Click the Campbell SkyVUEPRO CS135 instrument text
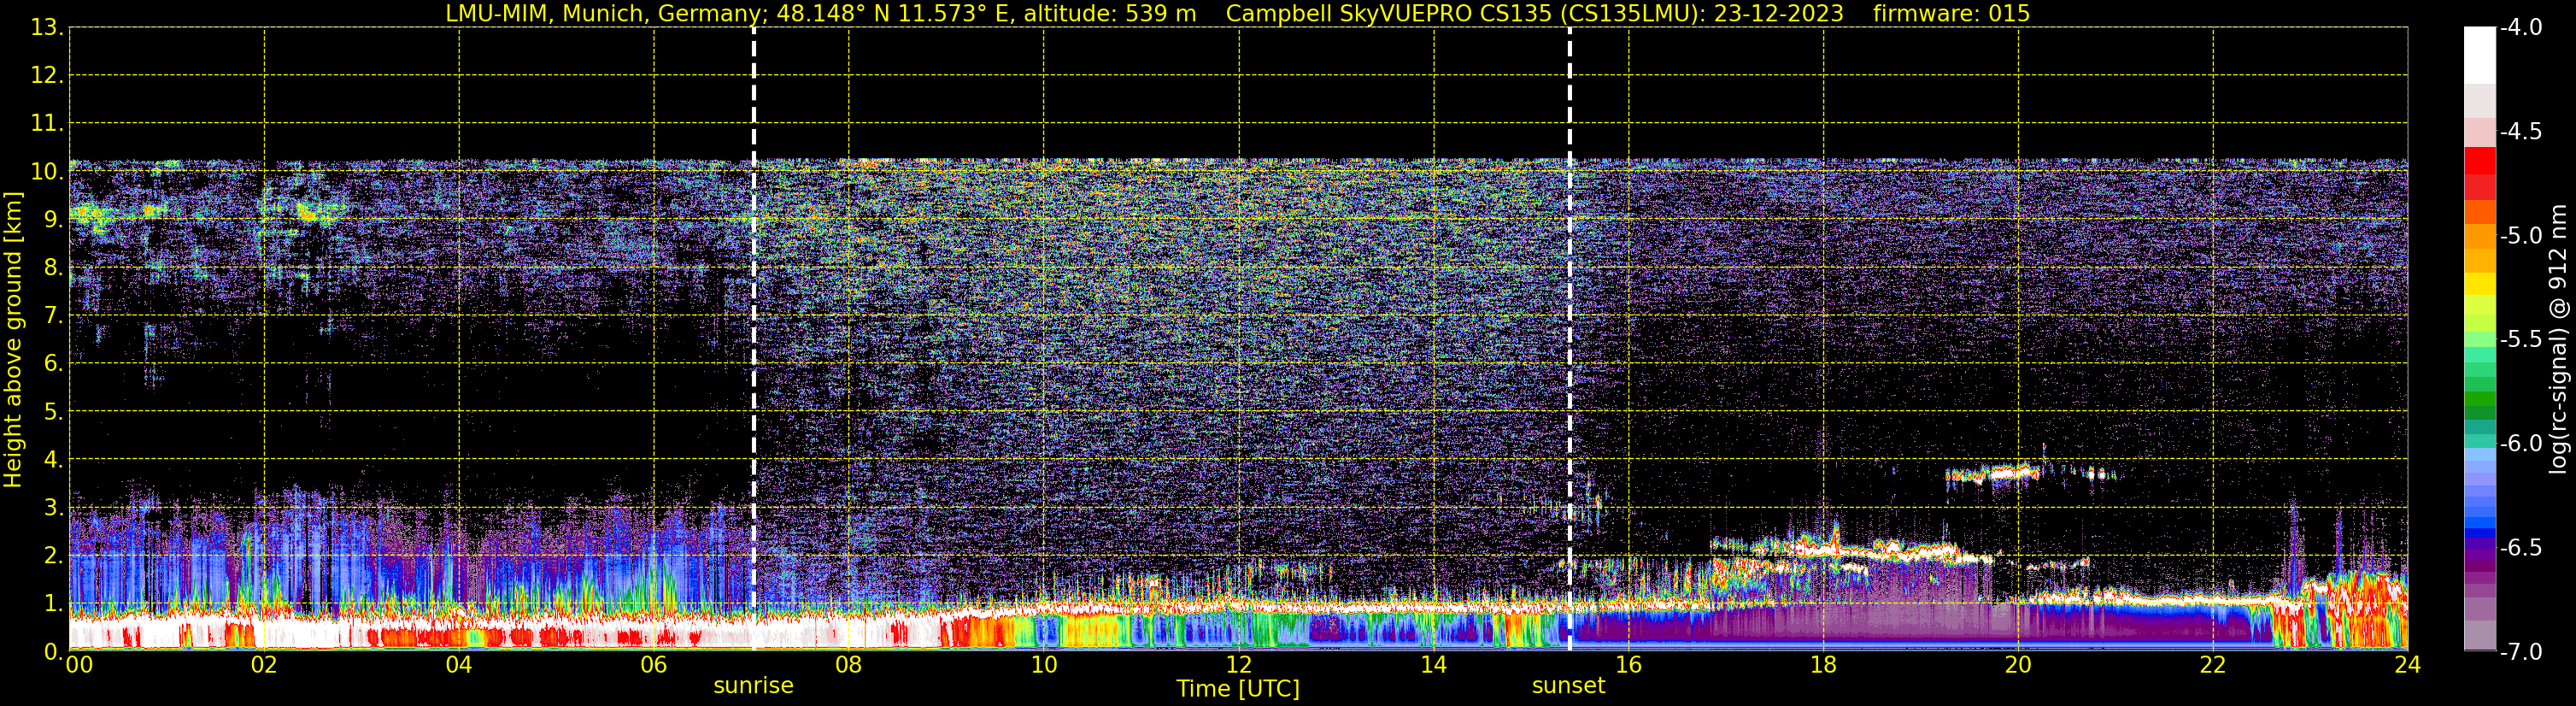 pos(1534,13)
